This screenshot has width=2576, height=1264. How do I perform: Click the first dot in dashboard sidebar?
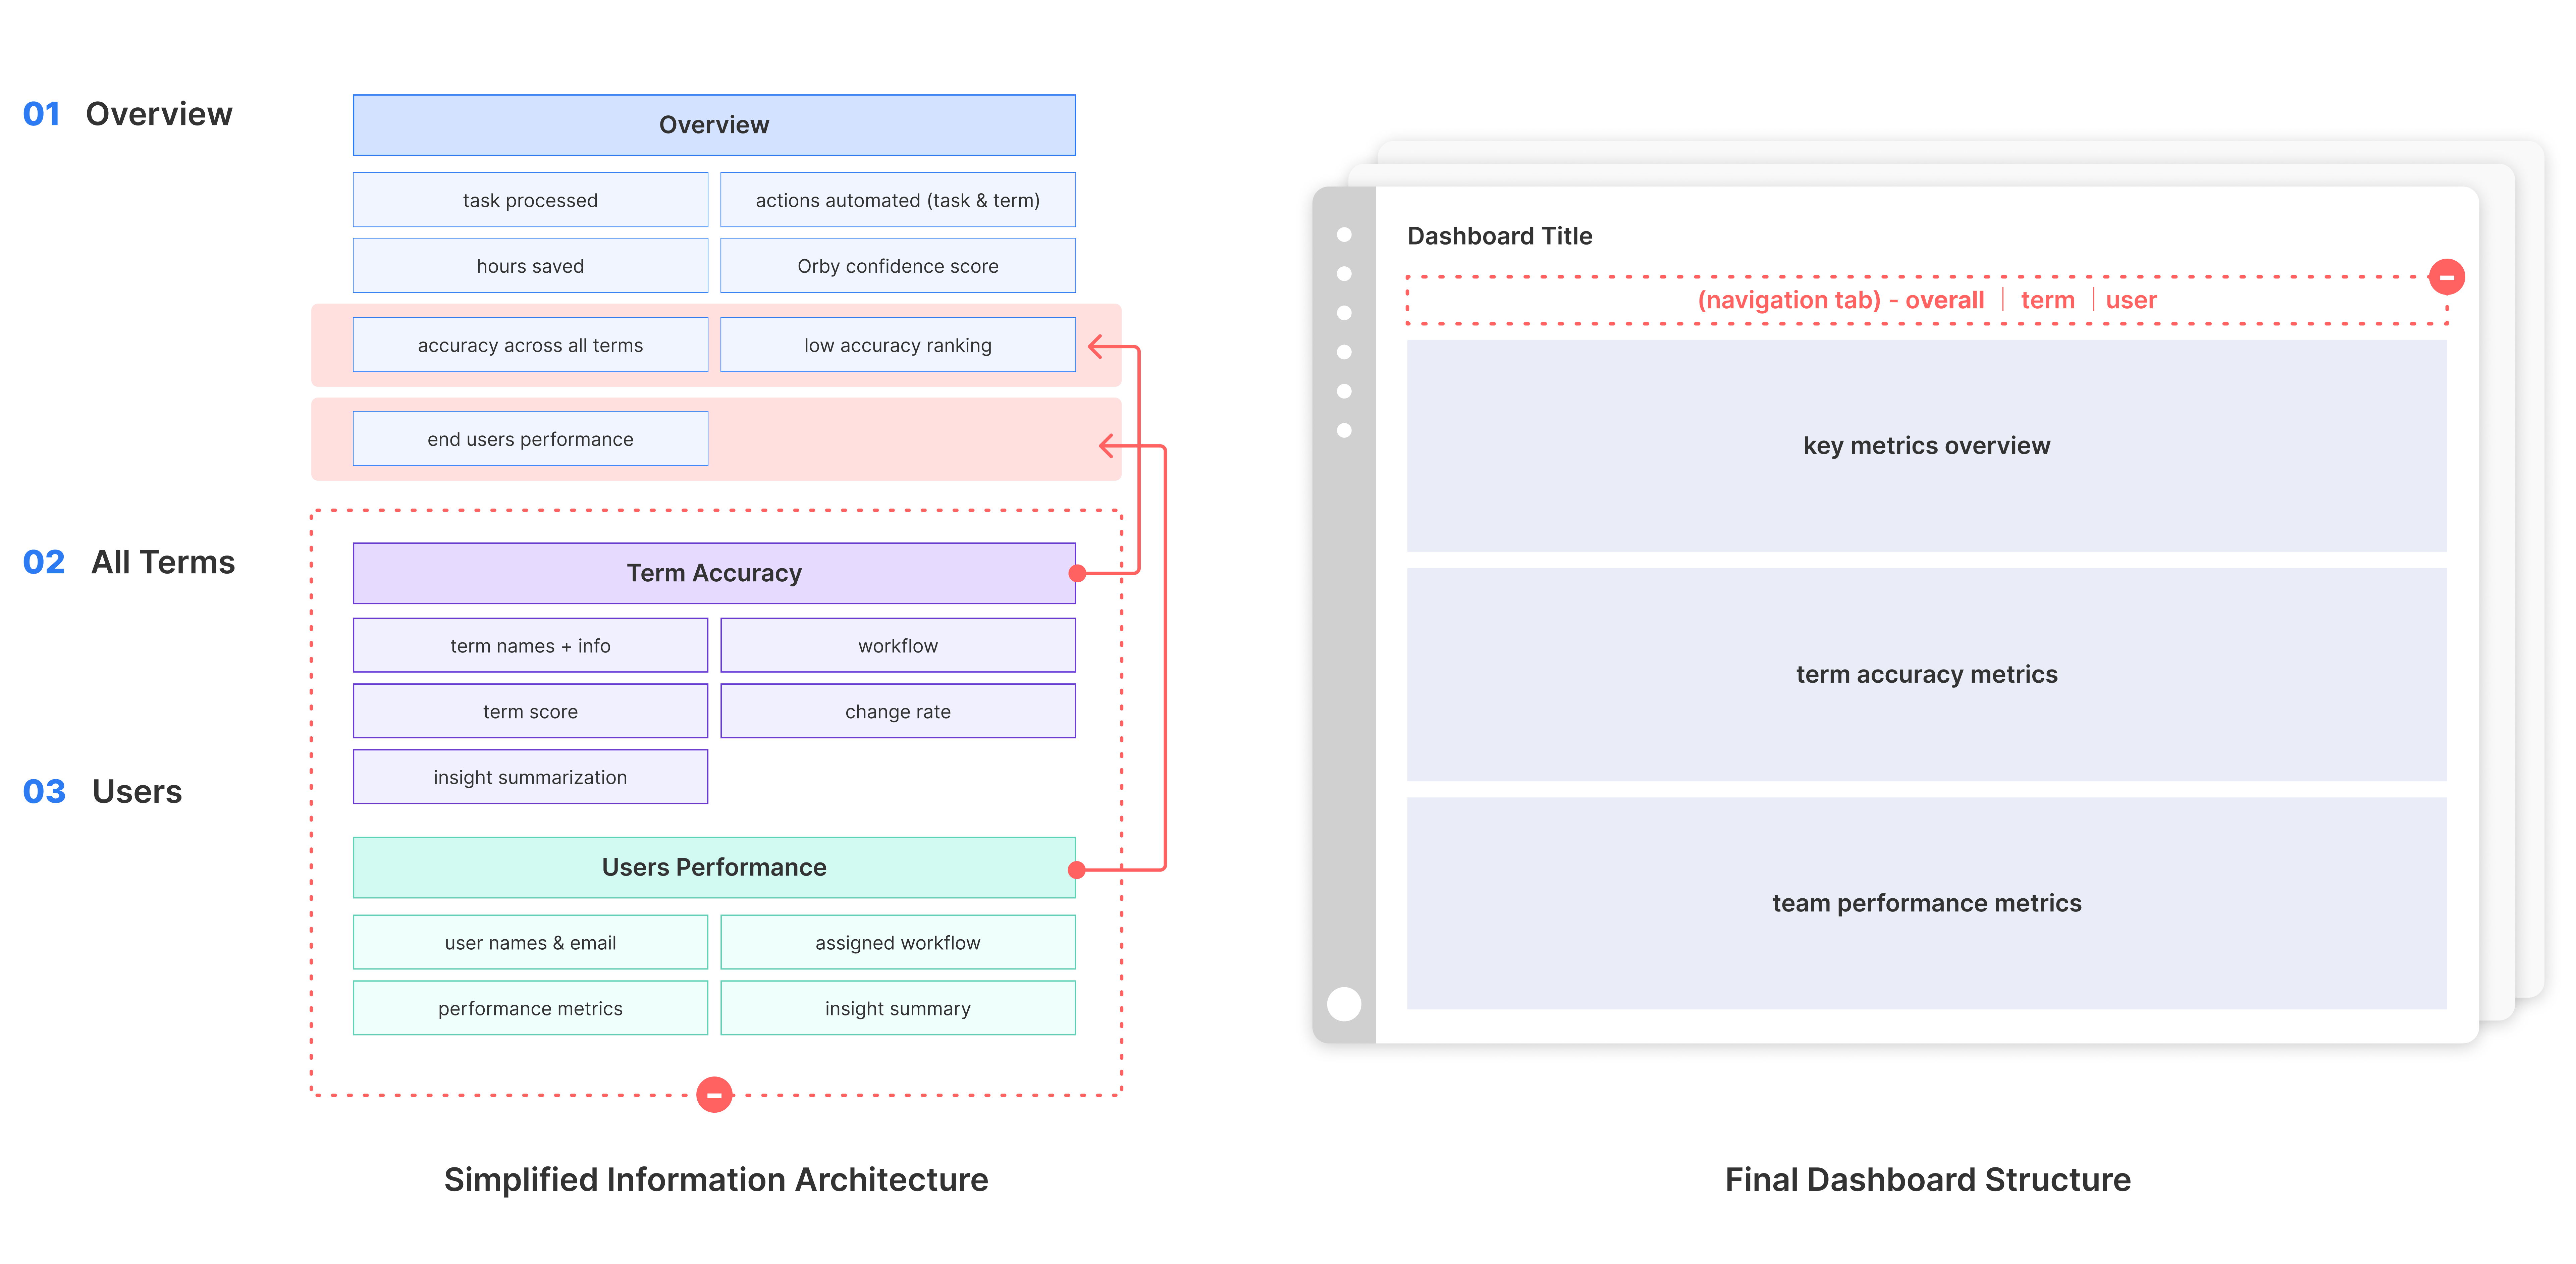click(x=1344, y=235)
